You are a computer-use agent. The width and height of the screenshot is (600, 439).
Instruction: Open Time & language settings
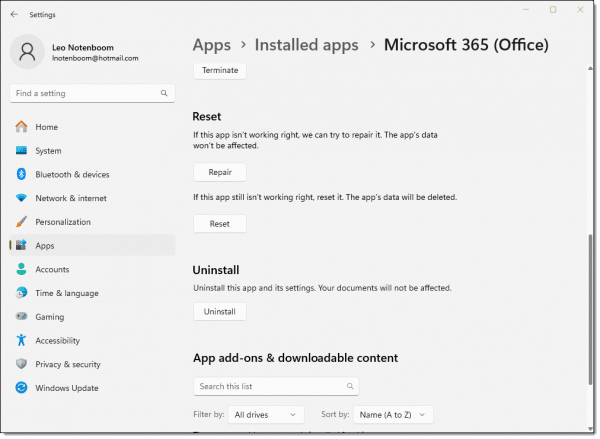click(x=66, y=293)
